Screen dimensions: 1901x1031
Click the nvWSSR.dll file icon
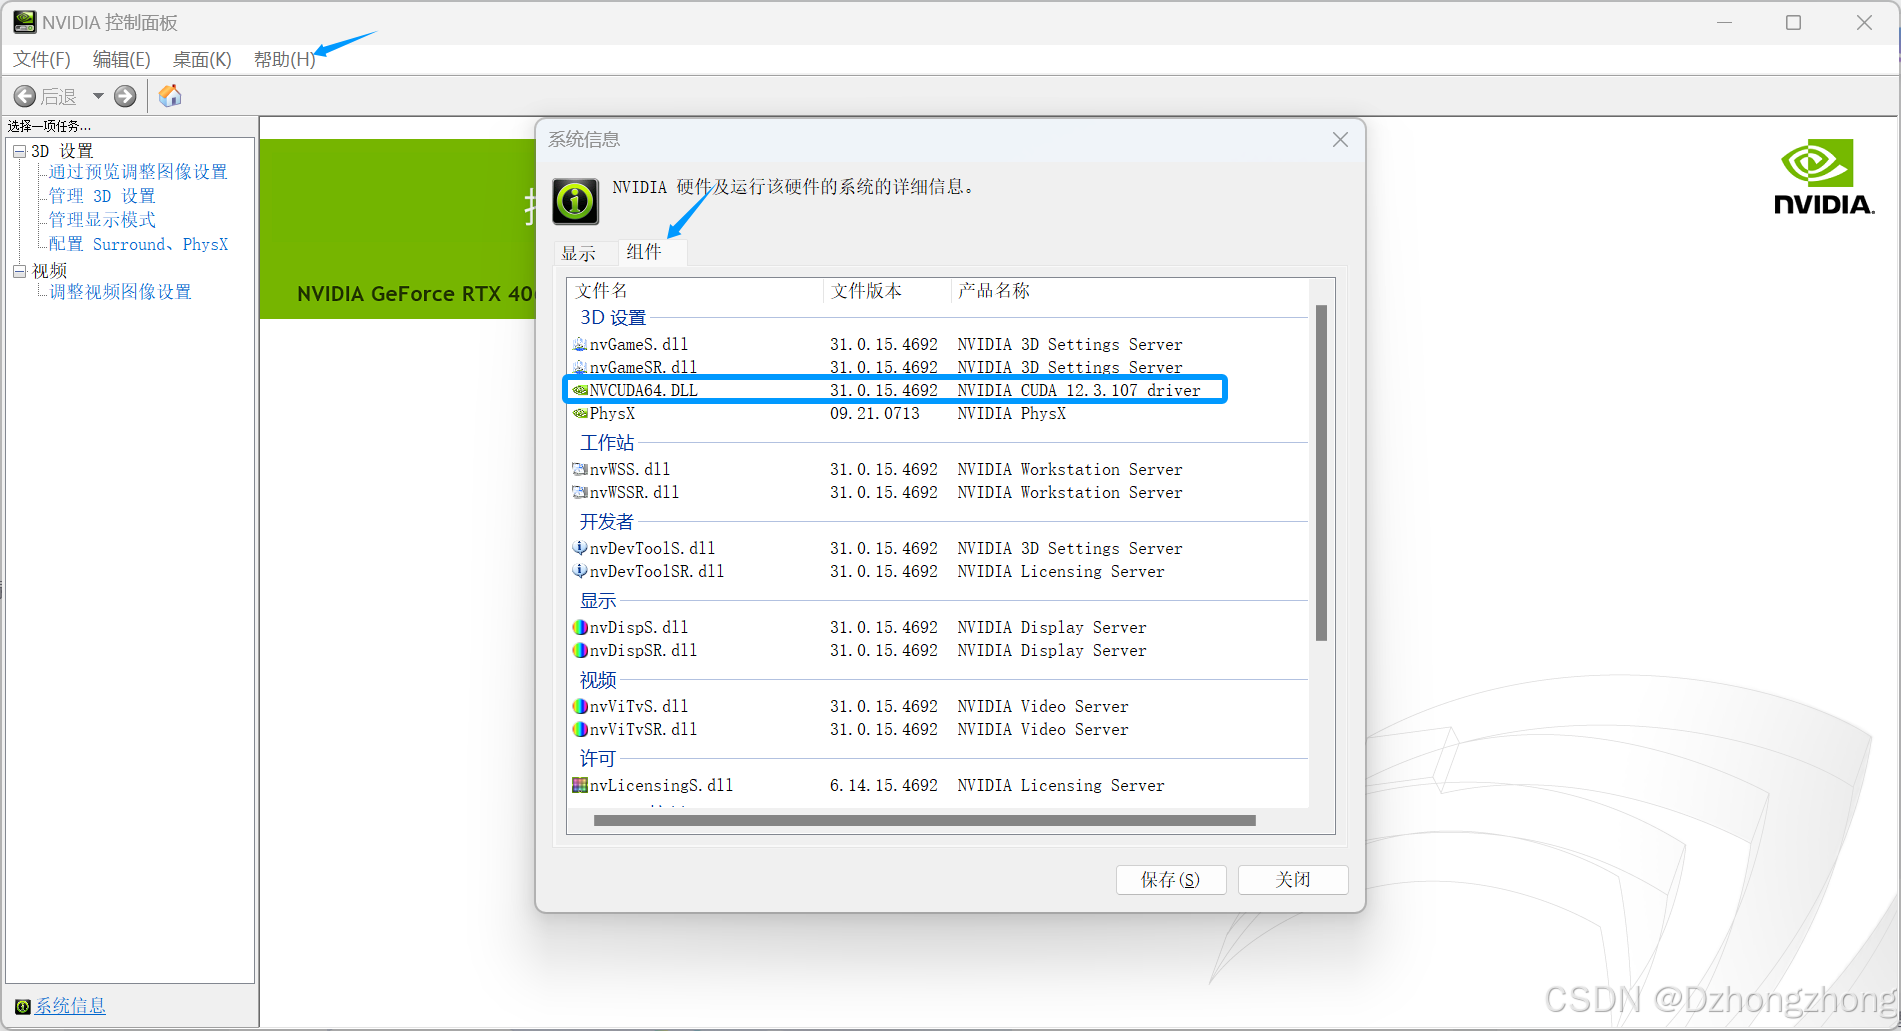coord(580,492)
